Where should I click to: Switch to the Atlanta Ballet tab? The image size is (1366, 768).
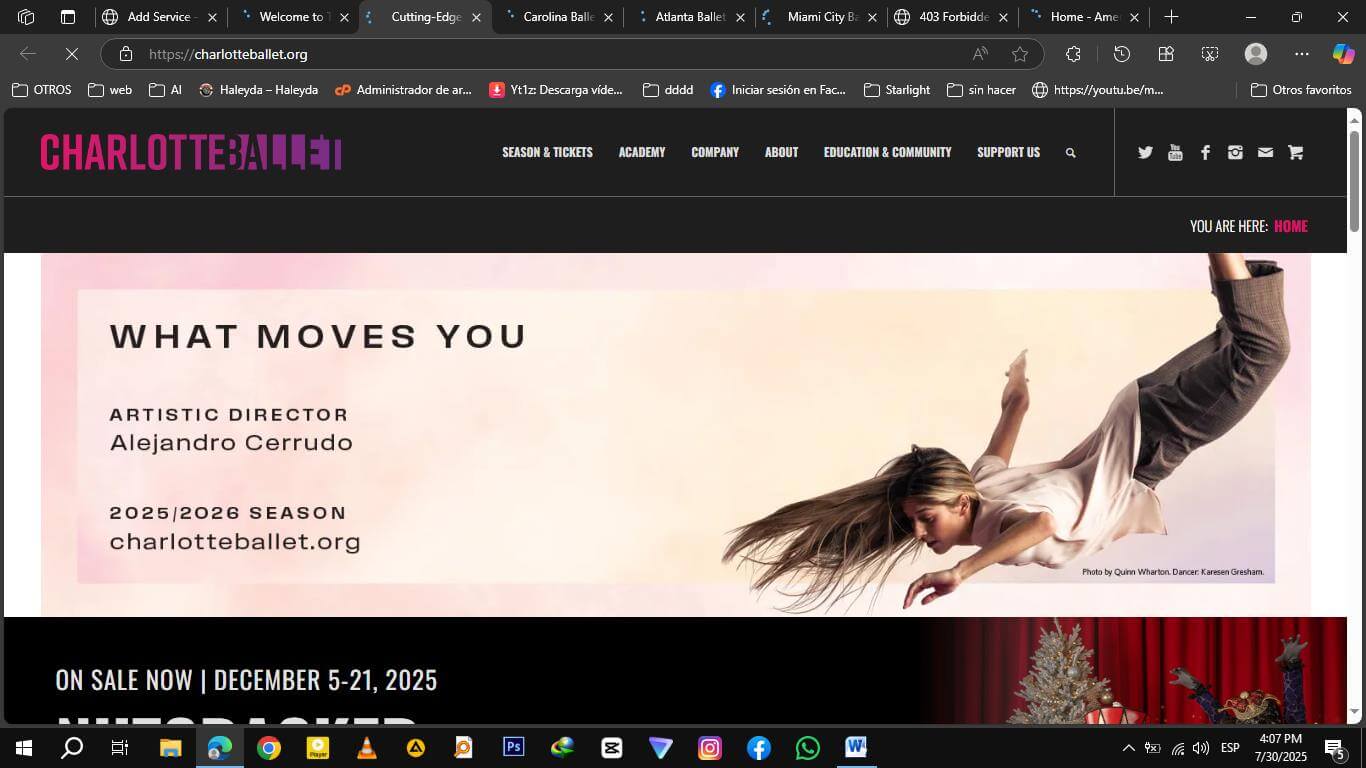pos(690,17)
